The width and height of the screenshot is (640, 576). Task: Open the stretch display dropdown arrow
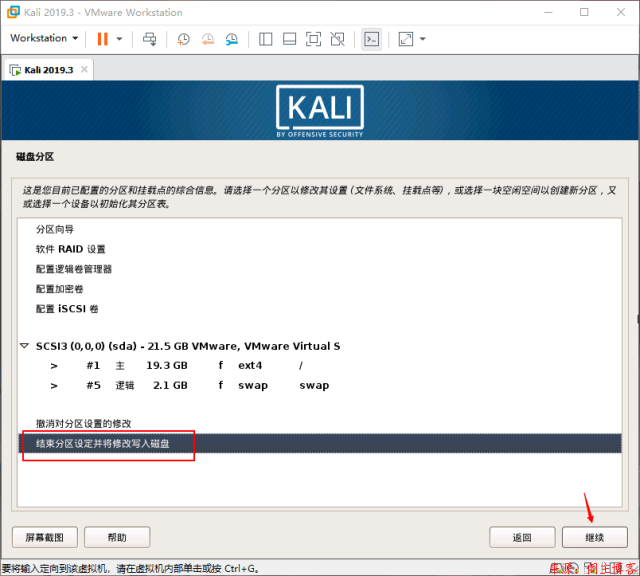(423, 39)
